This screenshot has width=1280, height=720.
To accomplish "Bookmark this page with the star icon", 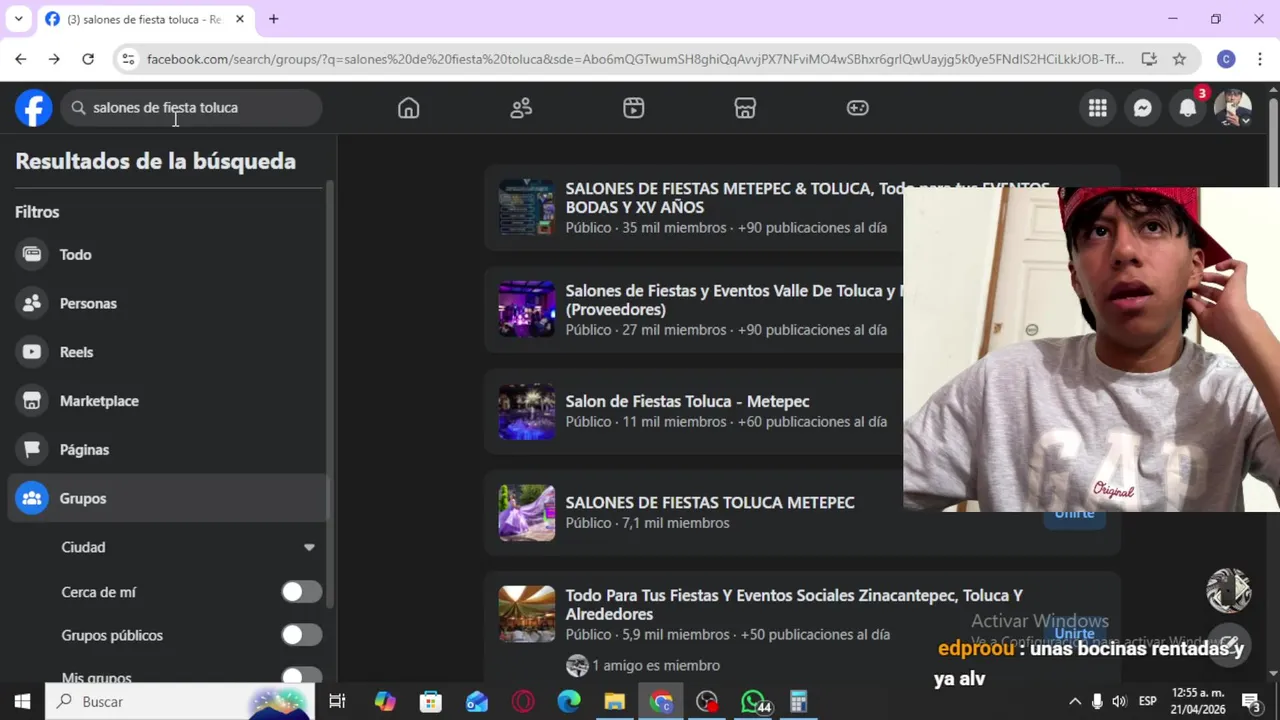I will [1179, 59].
